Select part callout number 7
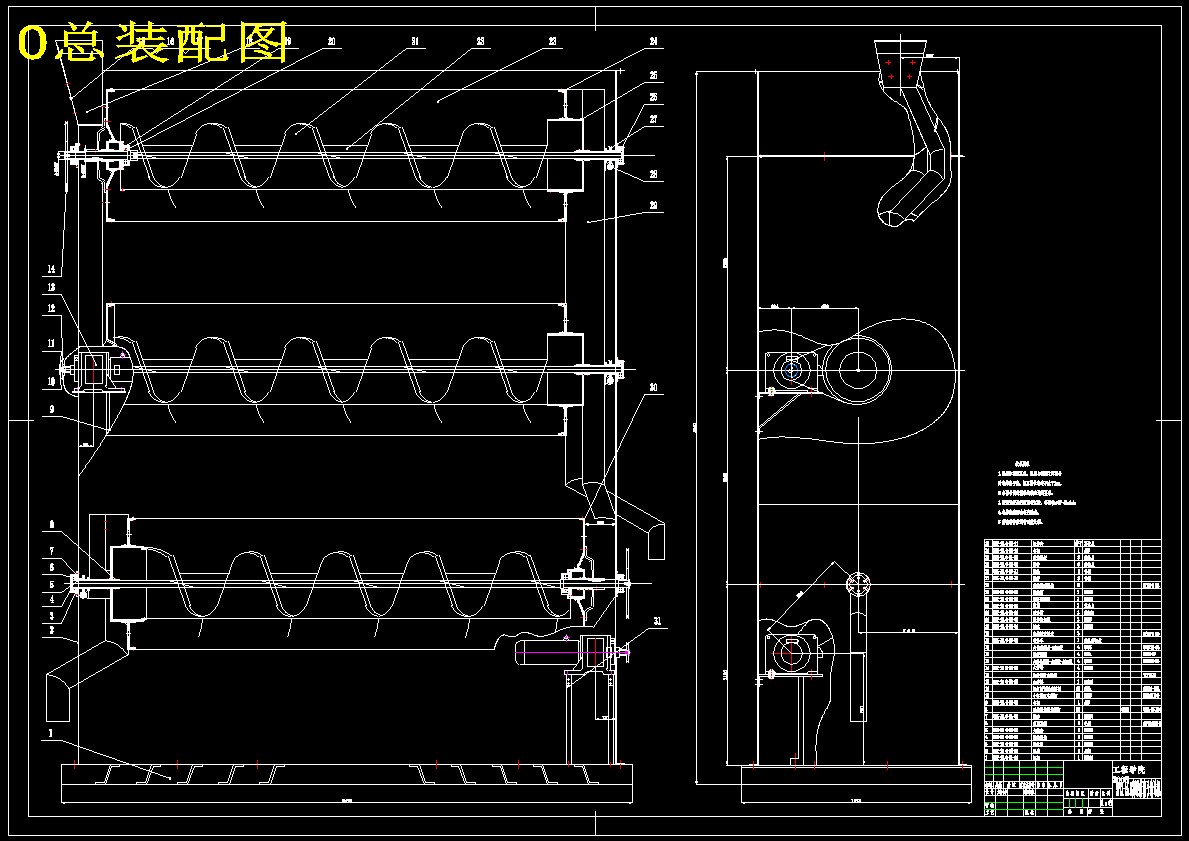Viewport: 1189px width, 841px height. (x=52, y=551)
